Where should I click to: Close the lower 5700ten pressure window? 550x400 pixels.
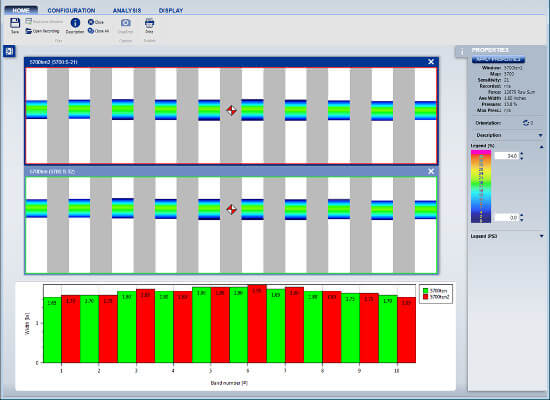click(431, 171)
